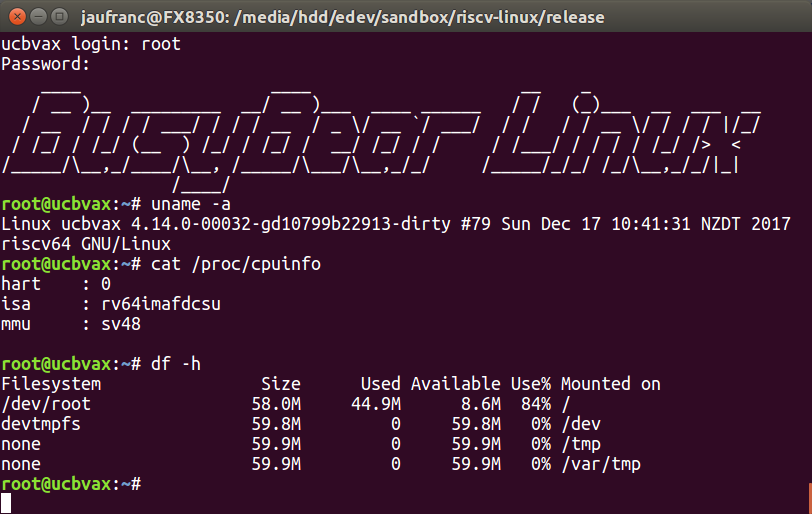Click isa value 'rv64imafdcsu'

coord(161,304)
